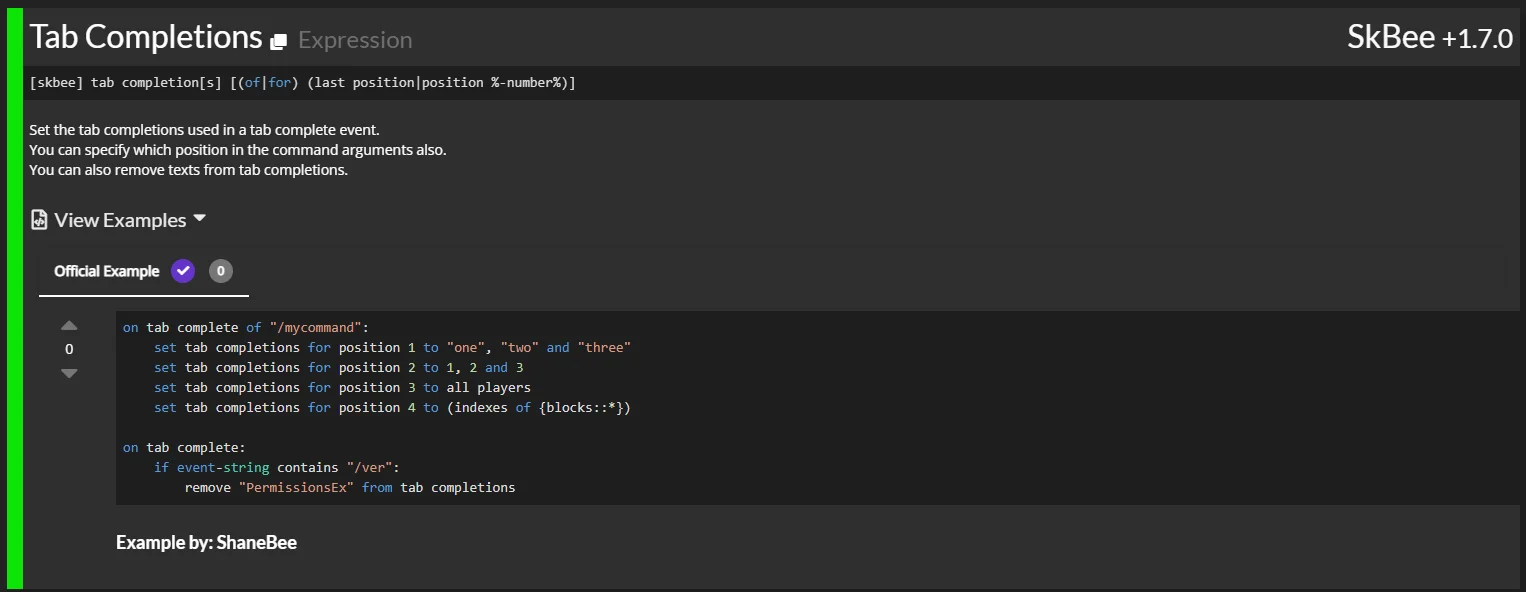Open the SkBee addon link
The width and height of the screenshot is (1526, 592).
click(x=1391, y=38)
